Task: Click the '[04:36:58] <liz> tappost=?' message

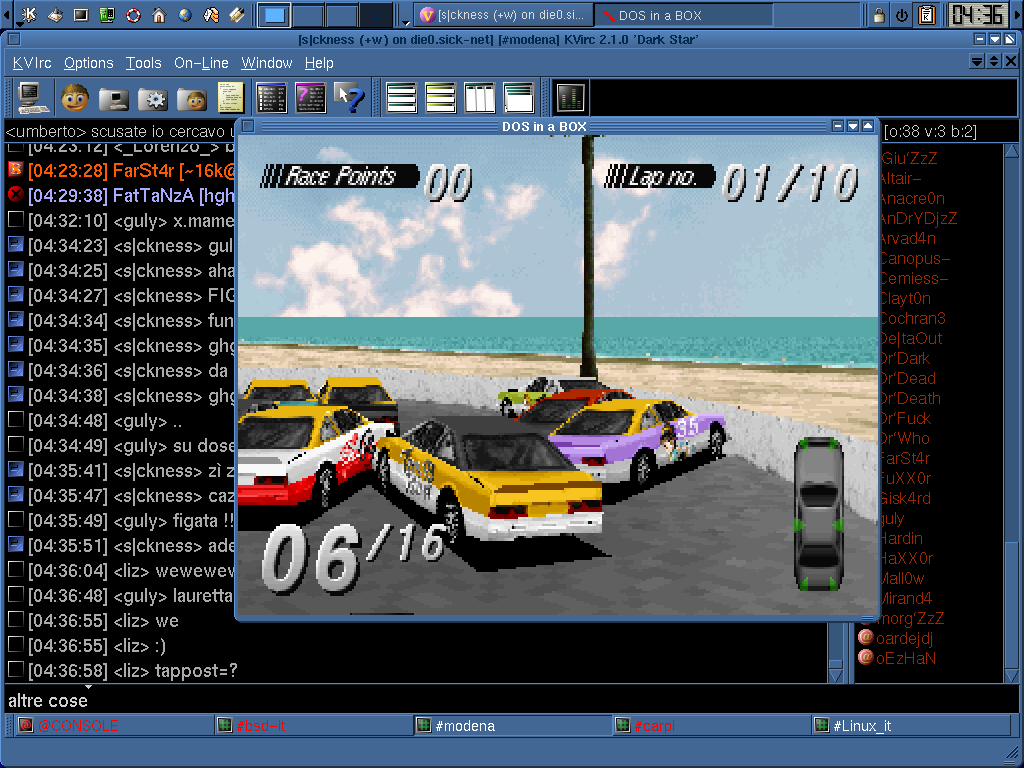Action: pyautogui.click(x=133, y=671)
